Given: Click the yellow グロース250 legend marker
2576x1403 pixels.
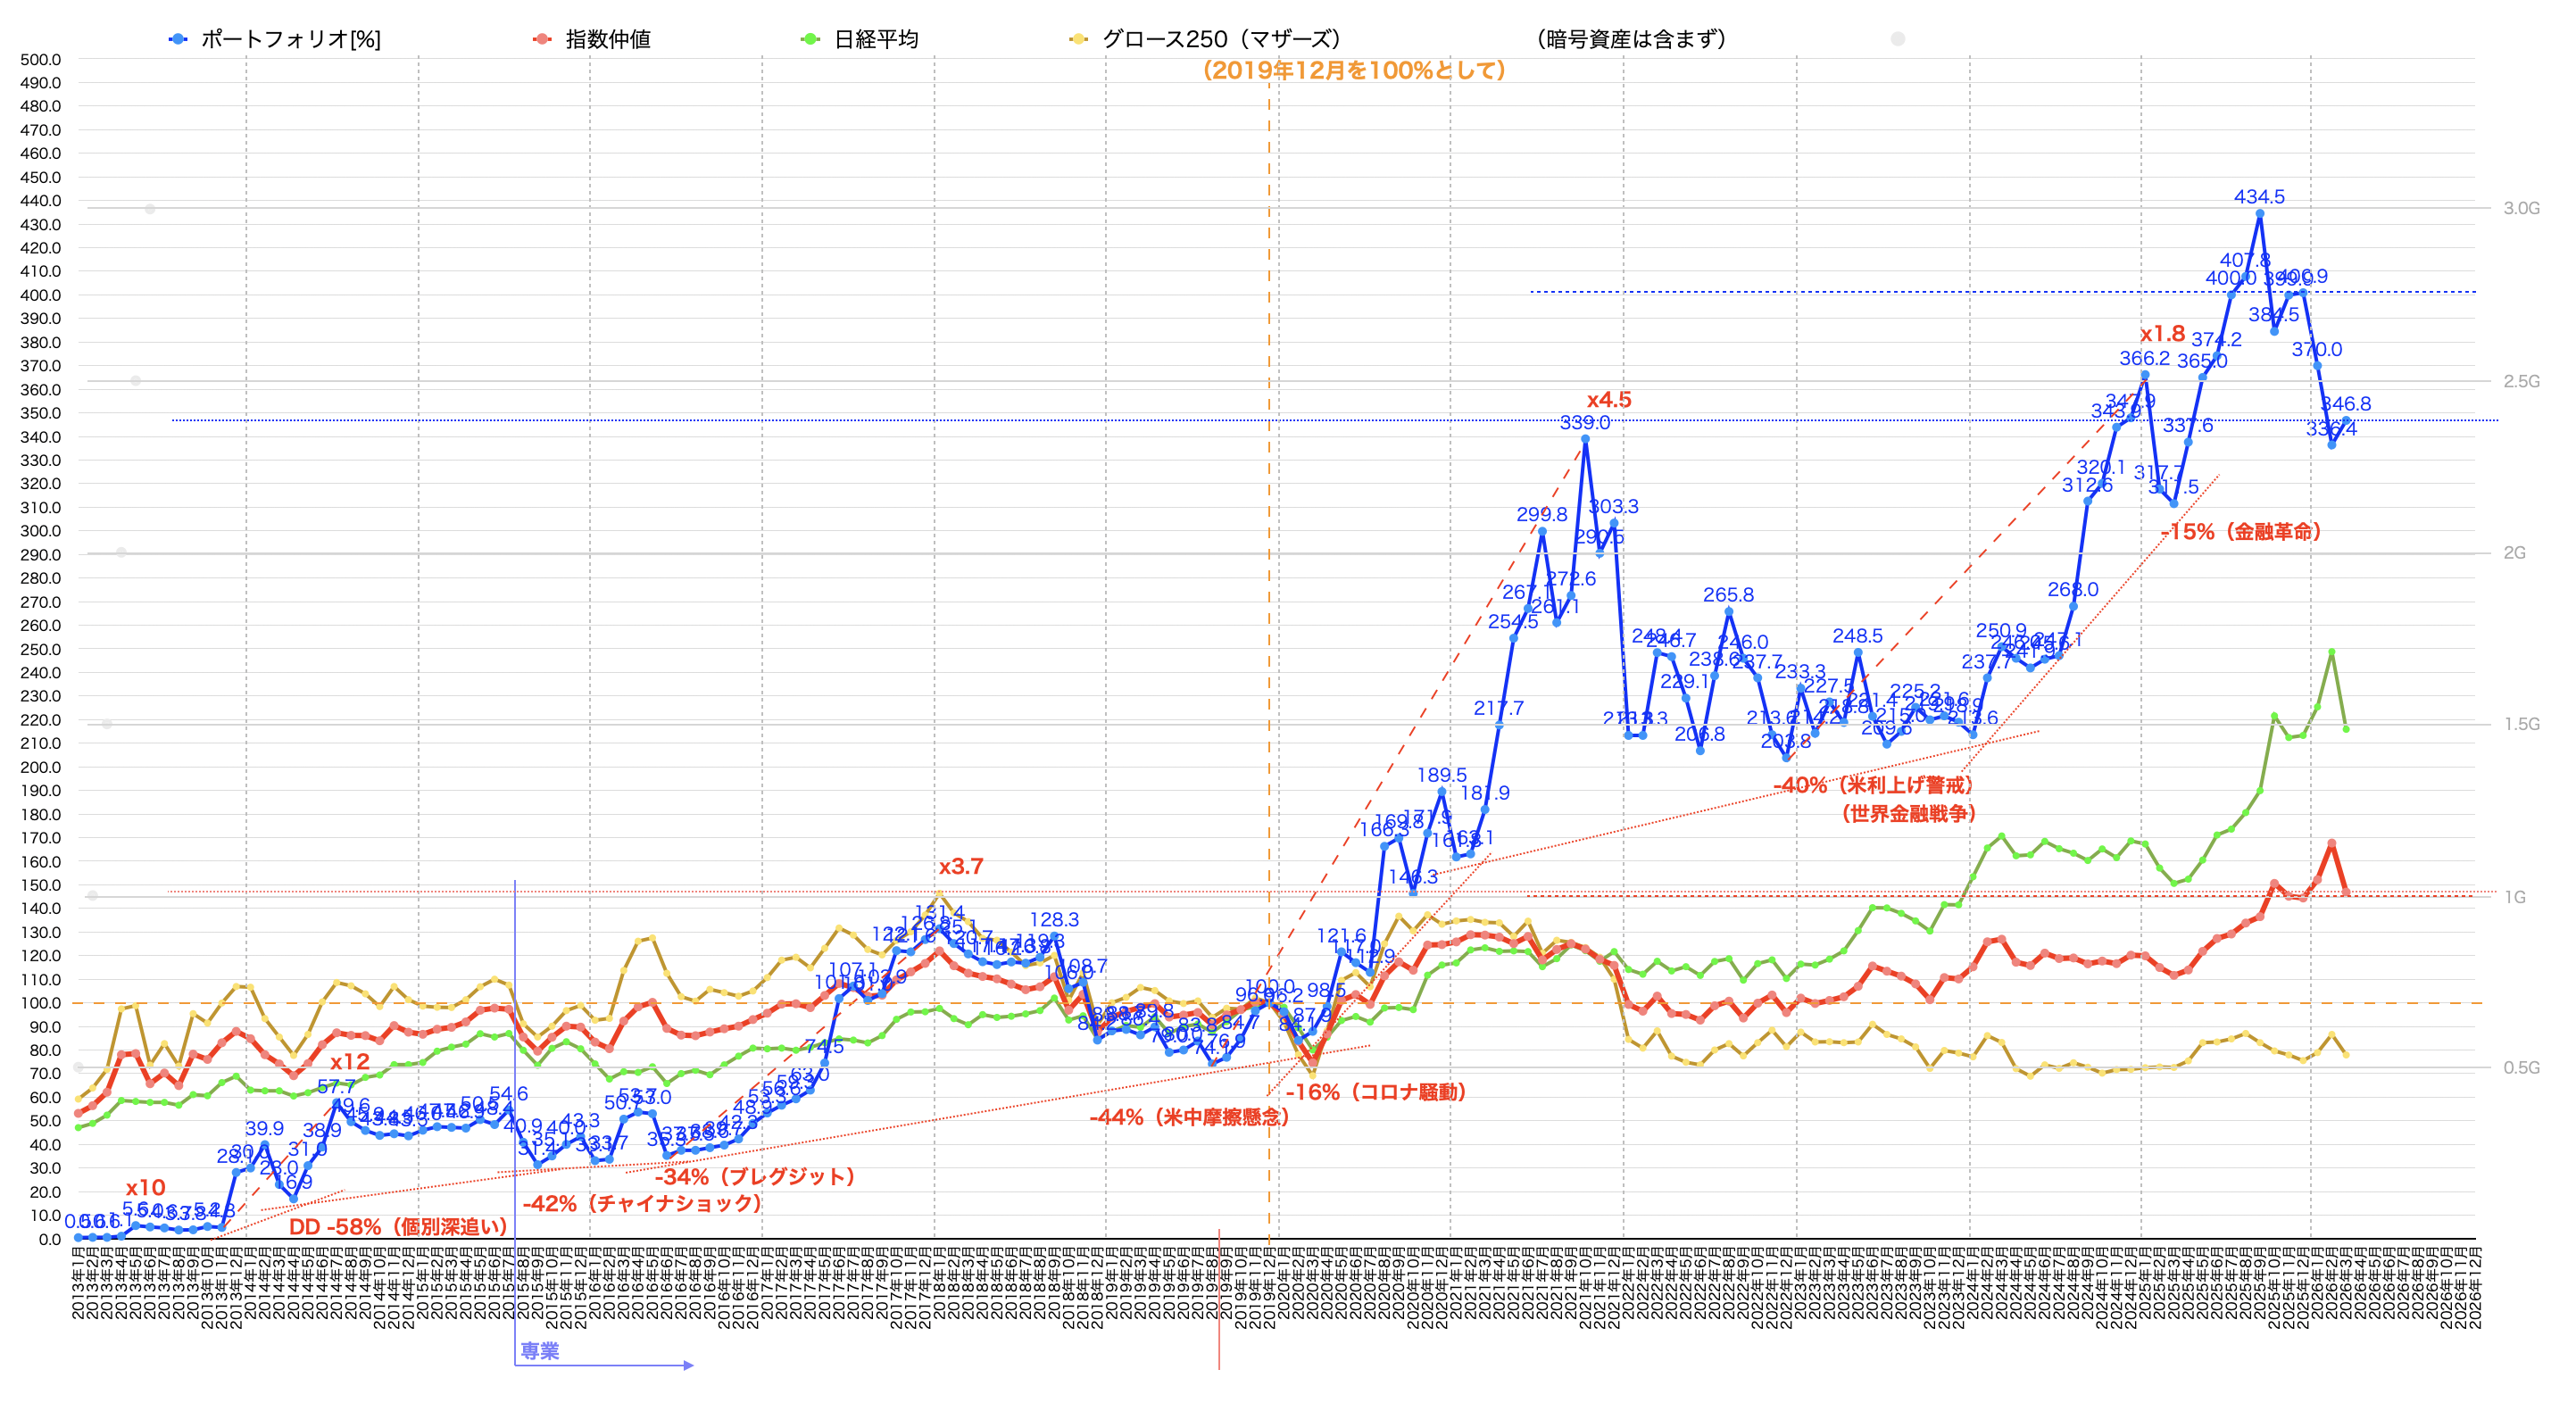Looking at the screenshot, I should [x=1078, y=39].
